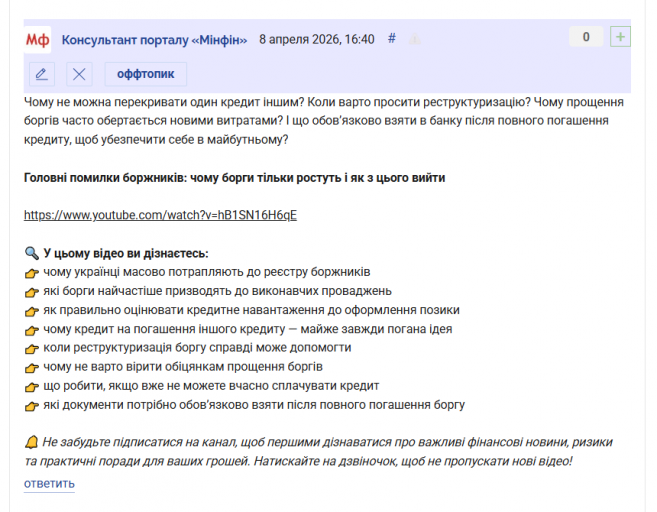Click the pointing hand beside вчасно сплачувати кредит
Image resolution: width=657 pixels, height=512 pixels.
pyautogui.click(x=32, y=387)
